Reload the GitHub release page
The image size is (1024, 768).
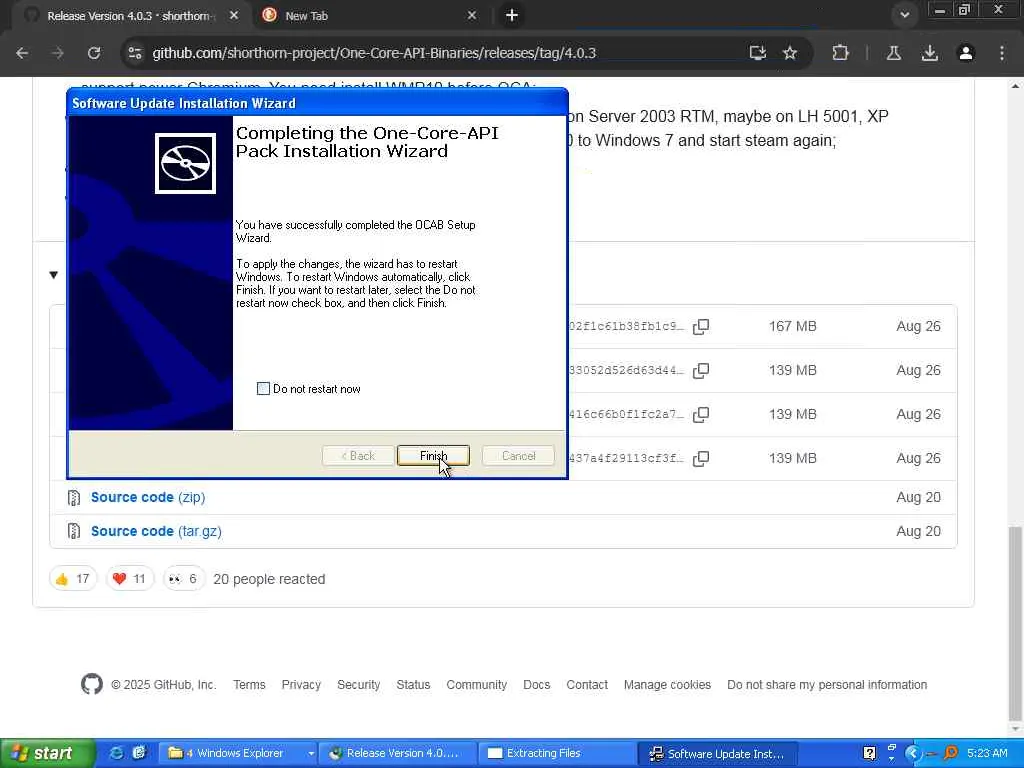94,53
